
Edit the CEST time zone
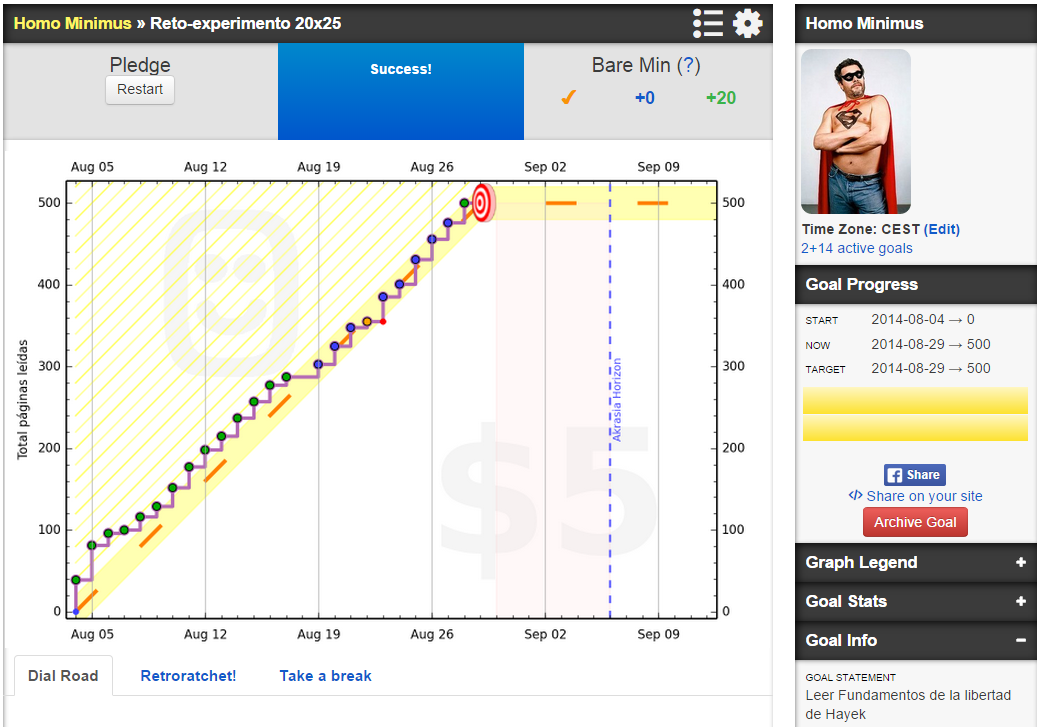point(941,229)
